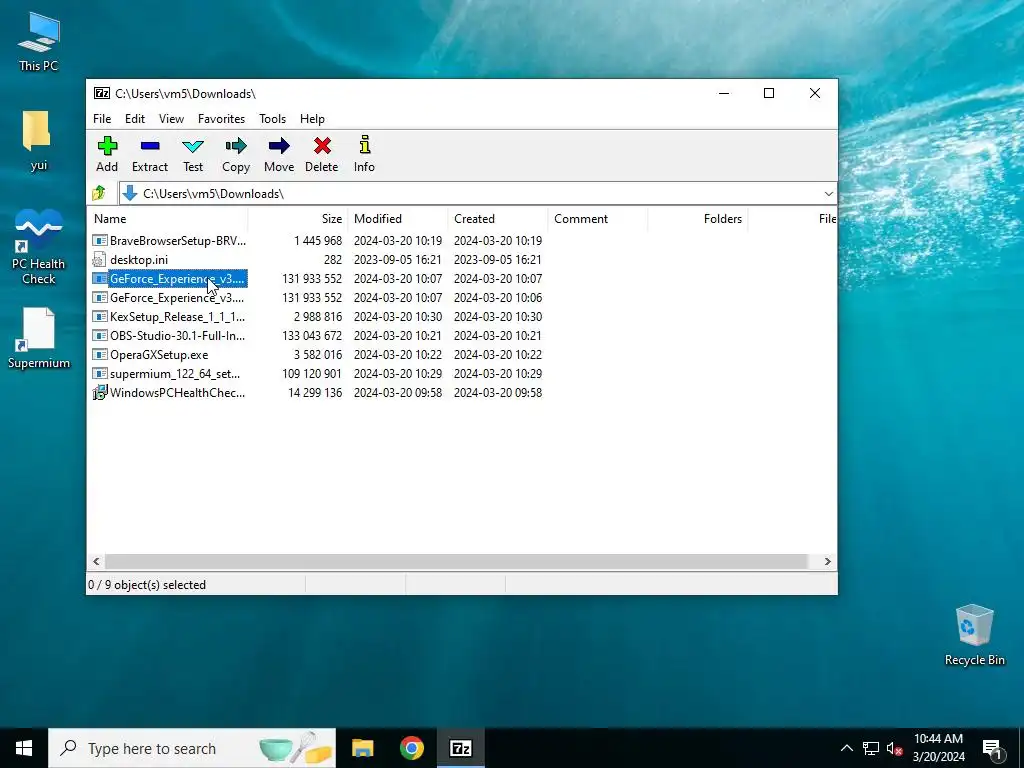Click the 7z icon in title bar

click(x=102, y=93)
